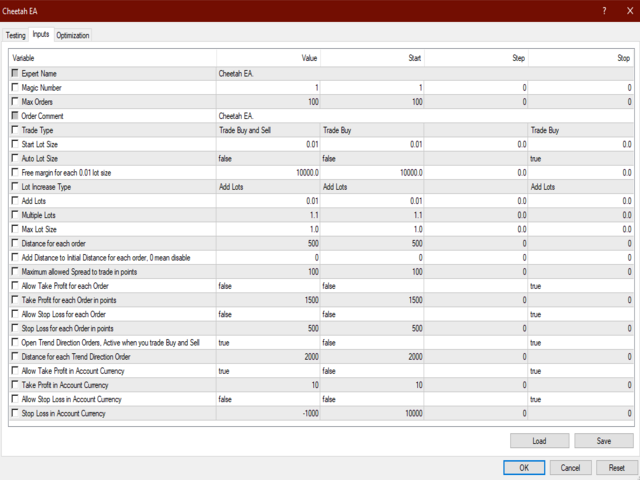
Task: Edit Distance for each Trend Direction Order value 2000
Action: (x=268, y=357)
